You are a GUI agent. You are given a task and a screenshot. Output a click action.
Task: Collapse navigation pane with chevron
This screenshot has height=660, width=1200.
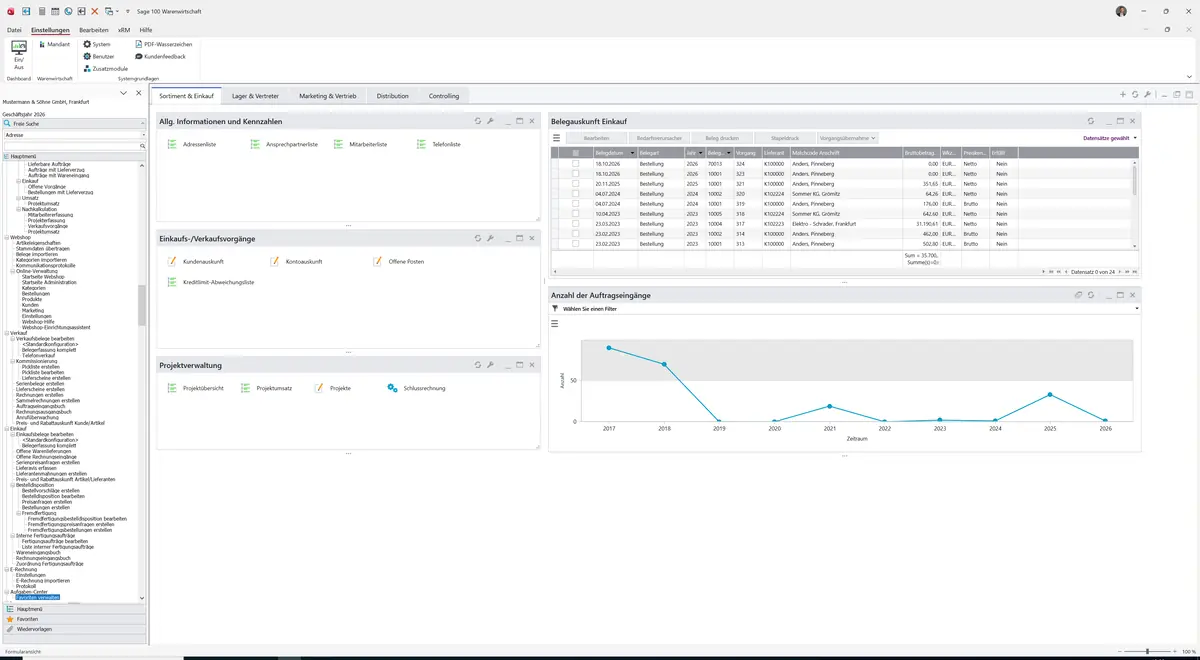click(x=123, y=93)
